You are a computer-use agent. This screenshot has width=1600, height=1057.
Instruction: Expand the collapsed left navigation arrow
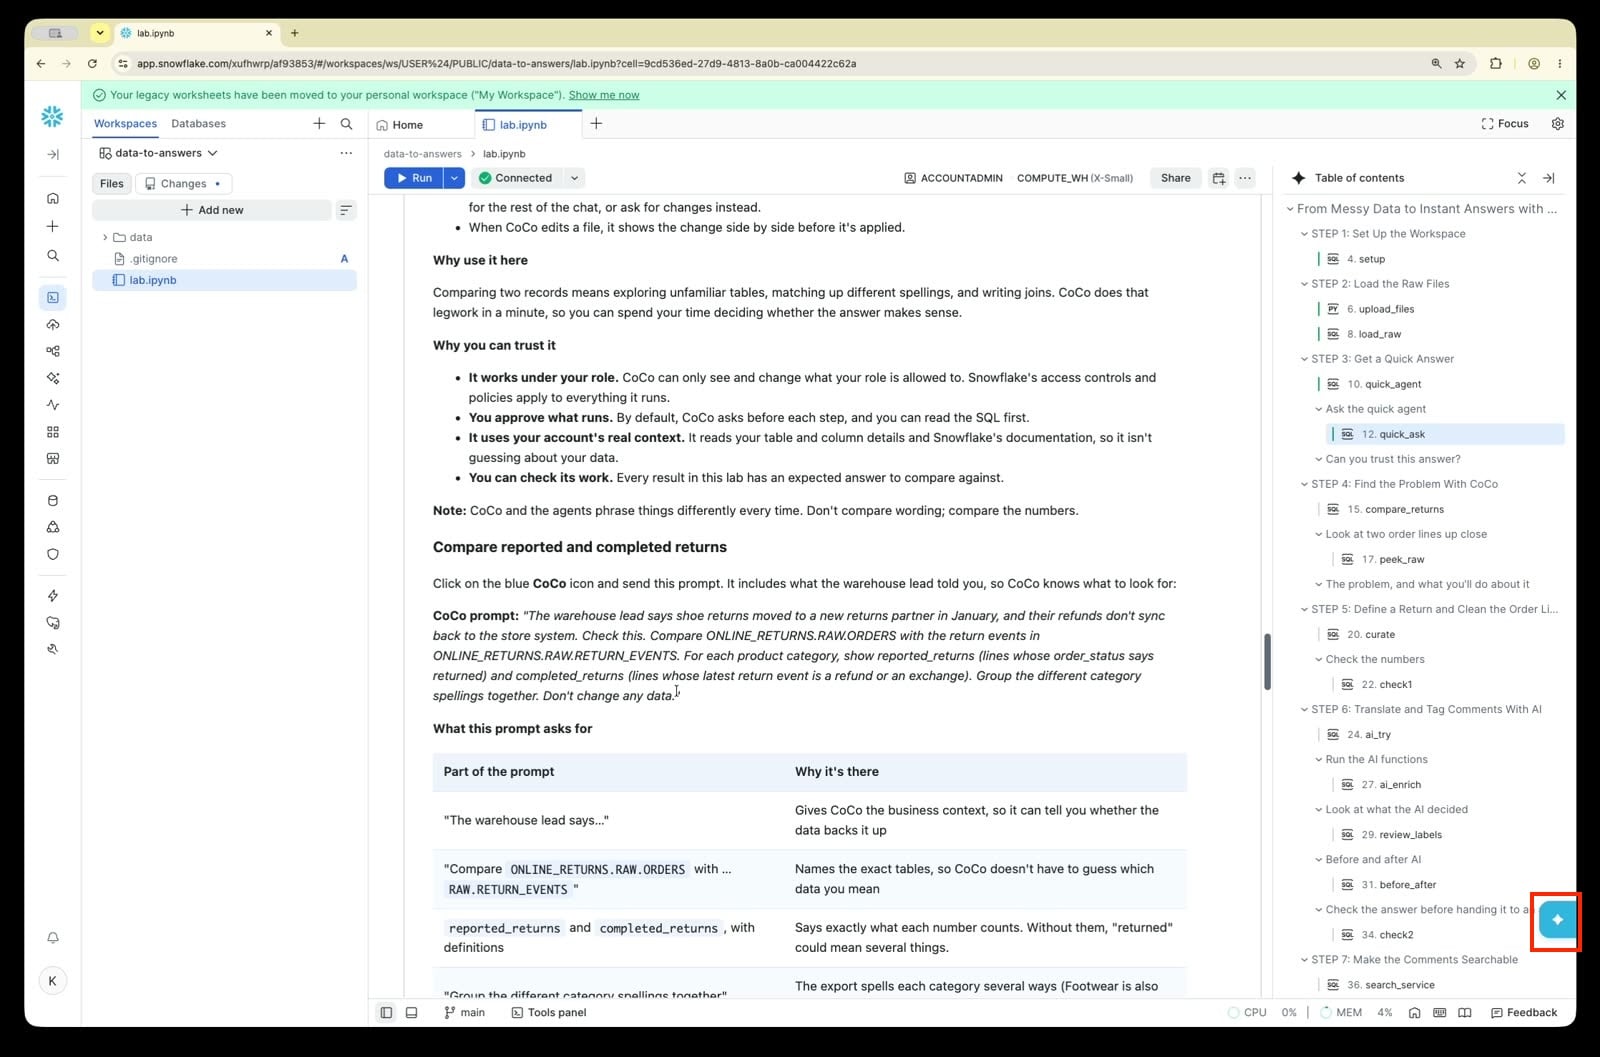click(53, 155)
